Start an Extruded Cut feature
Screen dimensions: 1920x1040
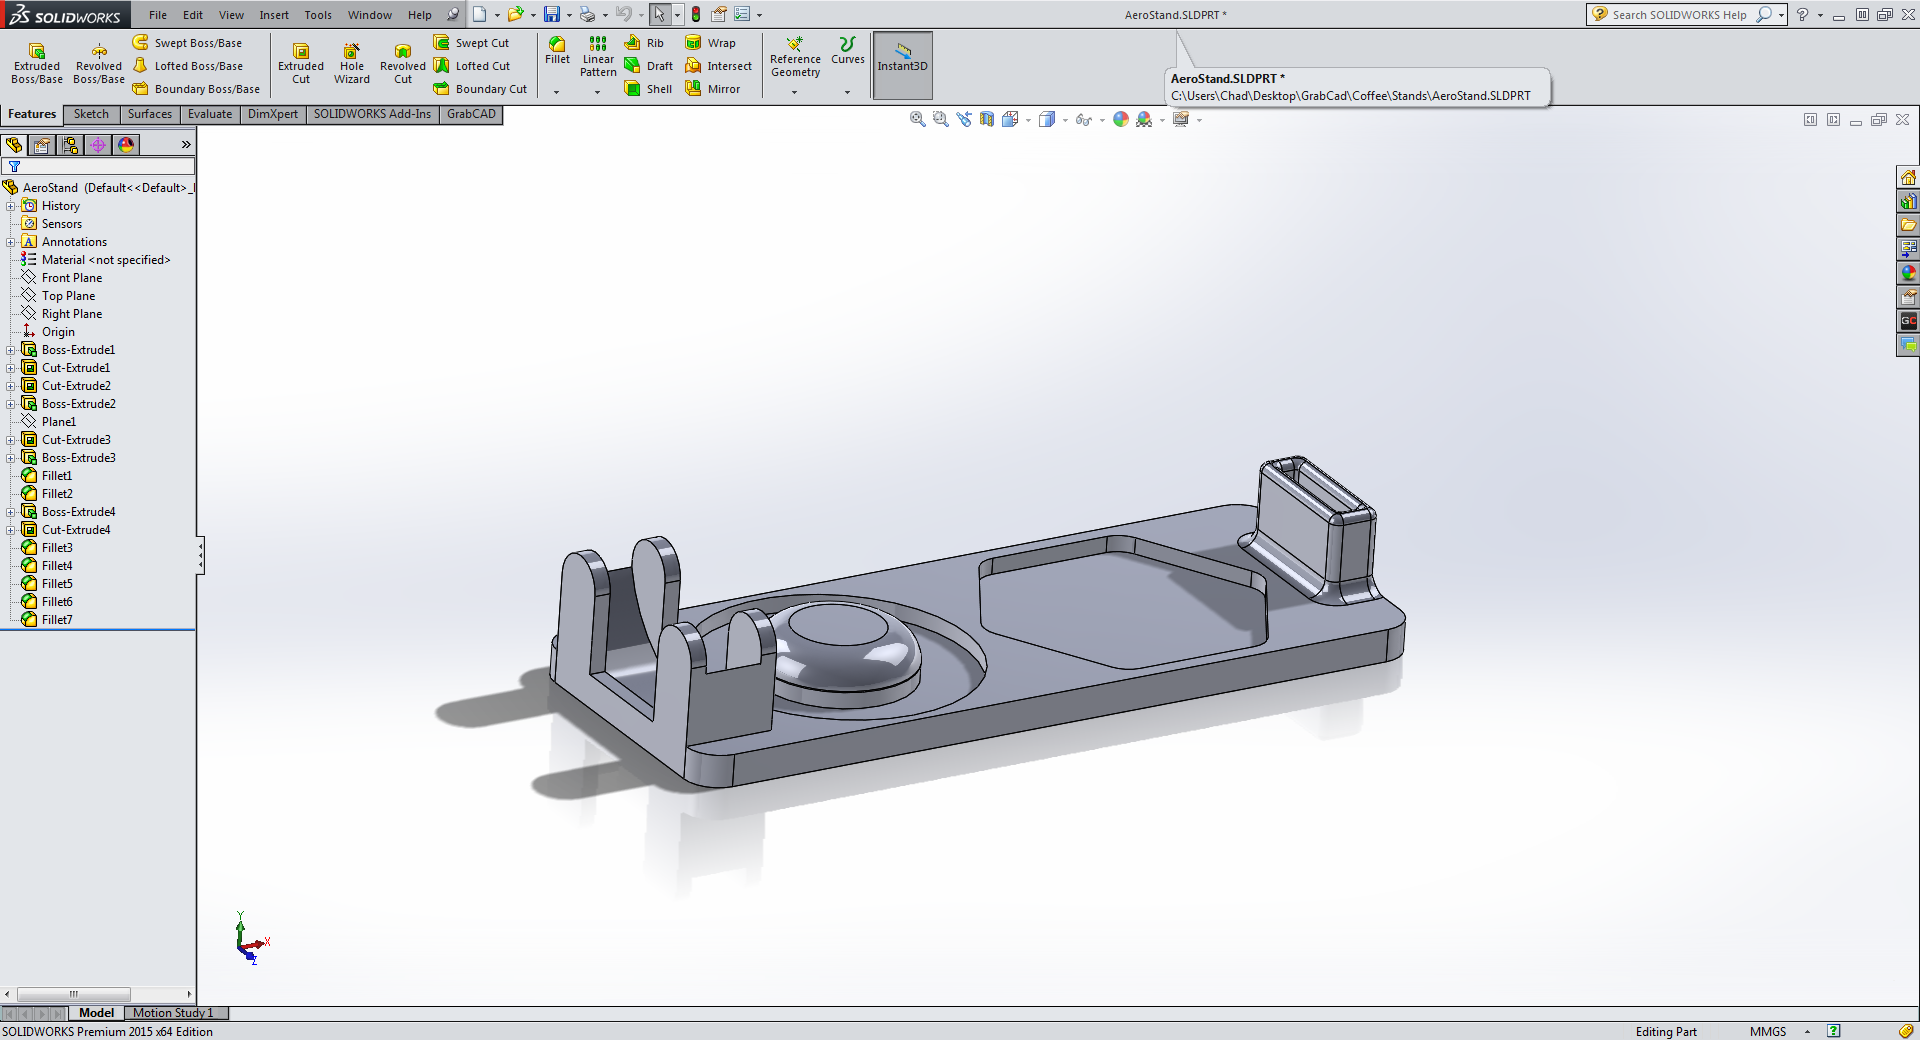[x=301, y=64]
